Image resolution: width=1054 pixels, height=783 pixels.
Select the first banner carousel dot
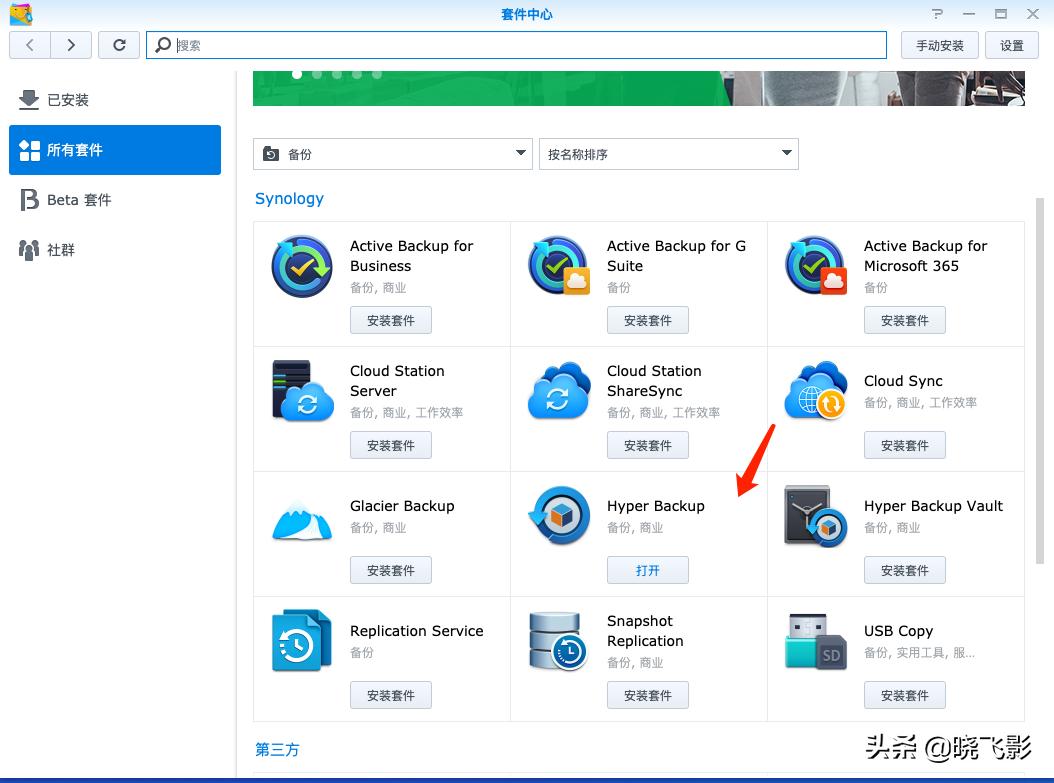coord(296,74)
